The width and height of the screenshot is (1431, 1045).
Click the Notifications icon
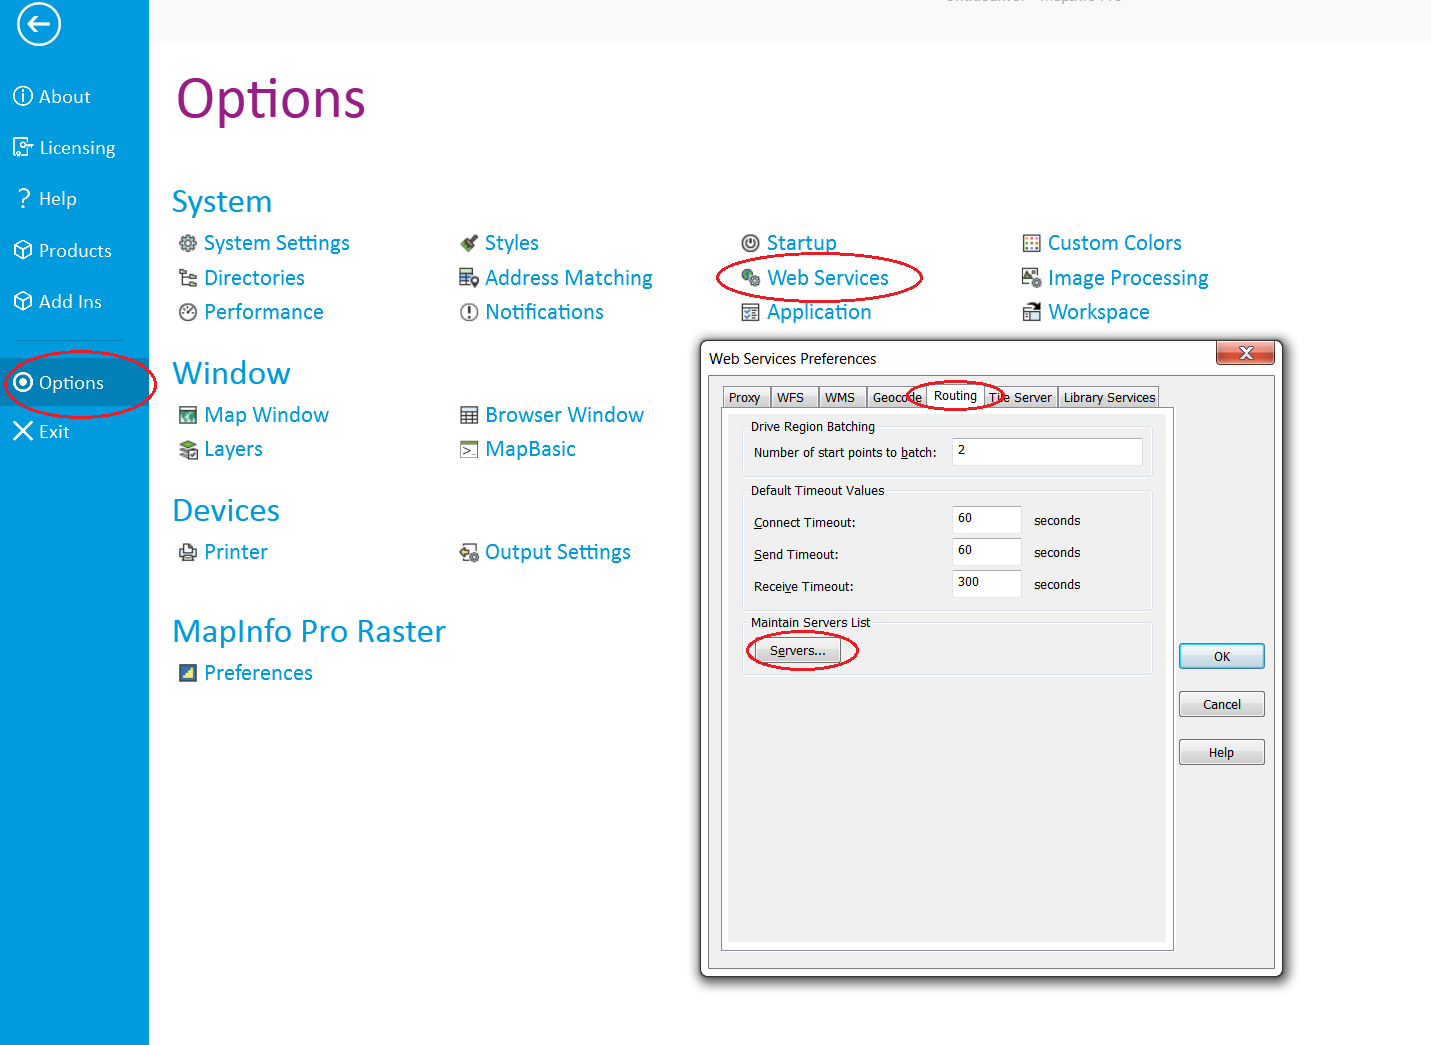pyautogui.click(x=469, y=312)
